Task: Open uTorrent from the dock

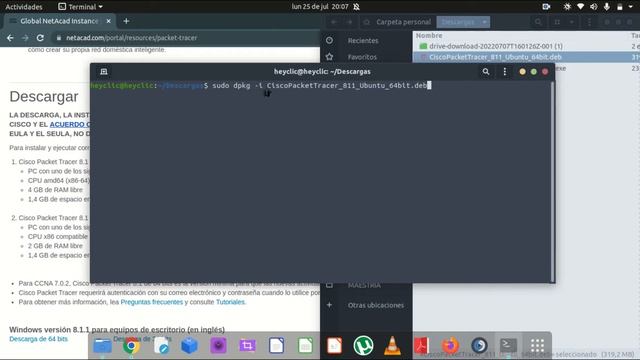Action: coord(363,346)
